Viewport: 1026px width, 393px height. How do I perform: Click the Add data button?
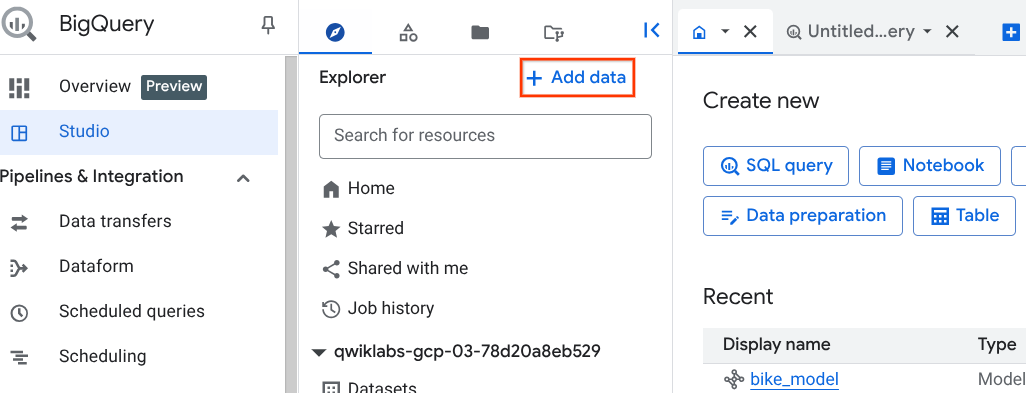[x=577, y=78]
